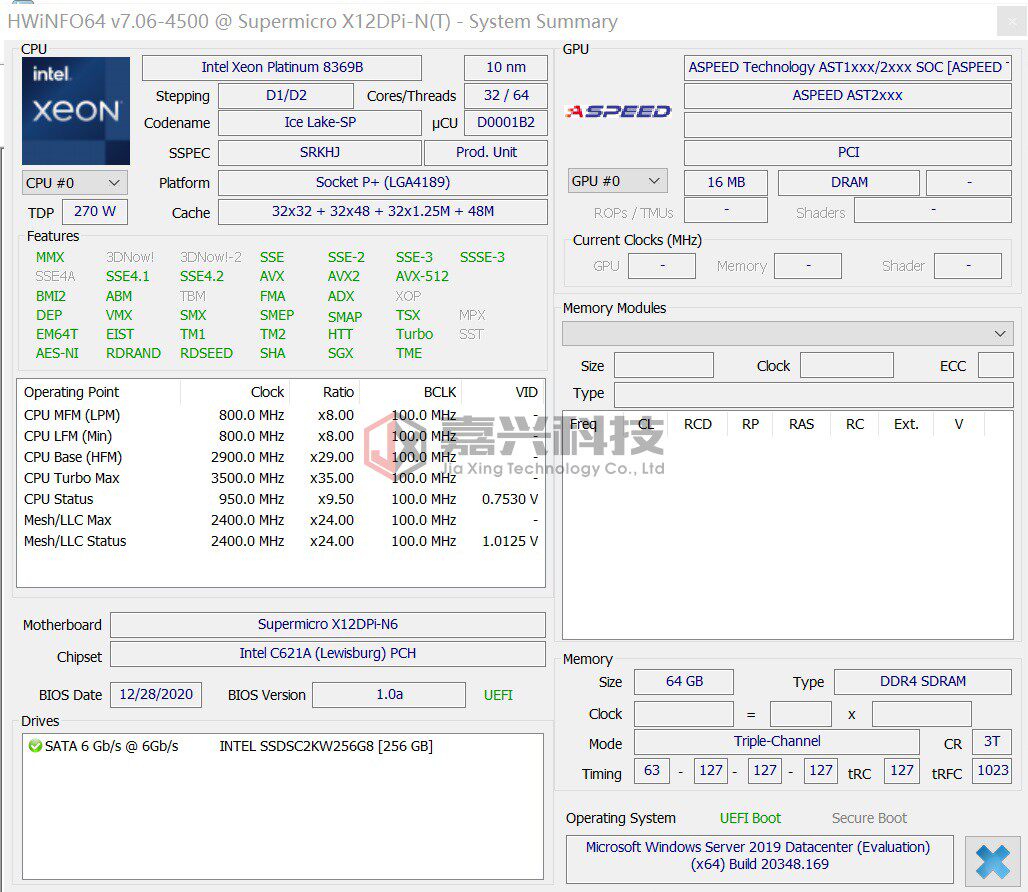Select the SRKHJ SSPEC value
This screenshot has height=892, width=1028.
tap(320, 153)
